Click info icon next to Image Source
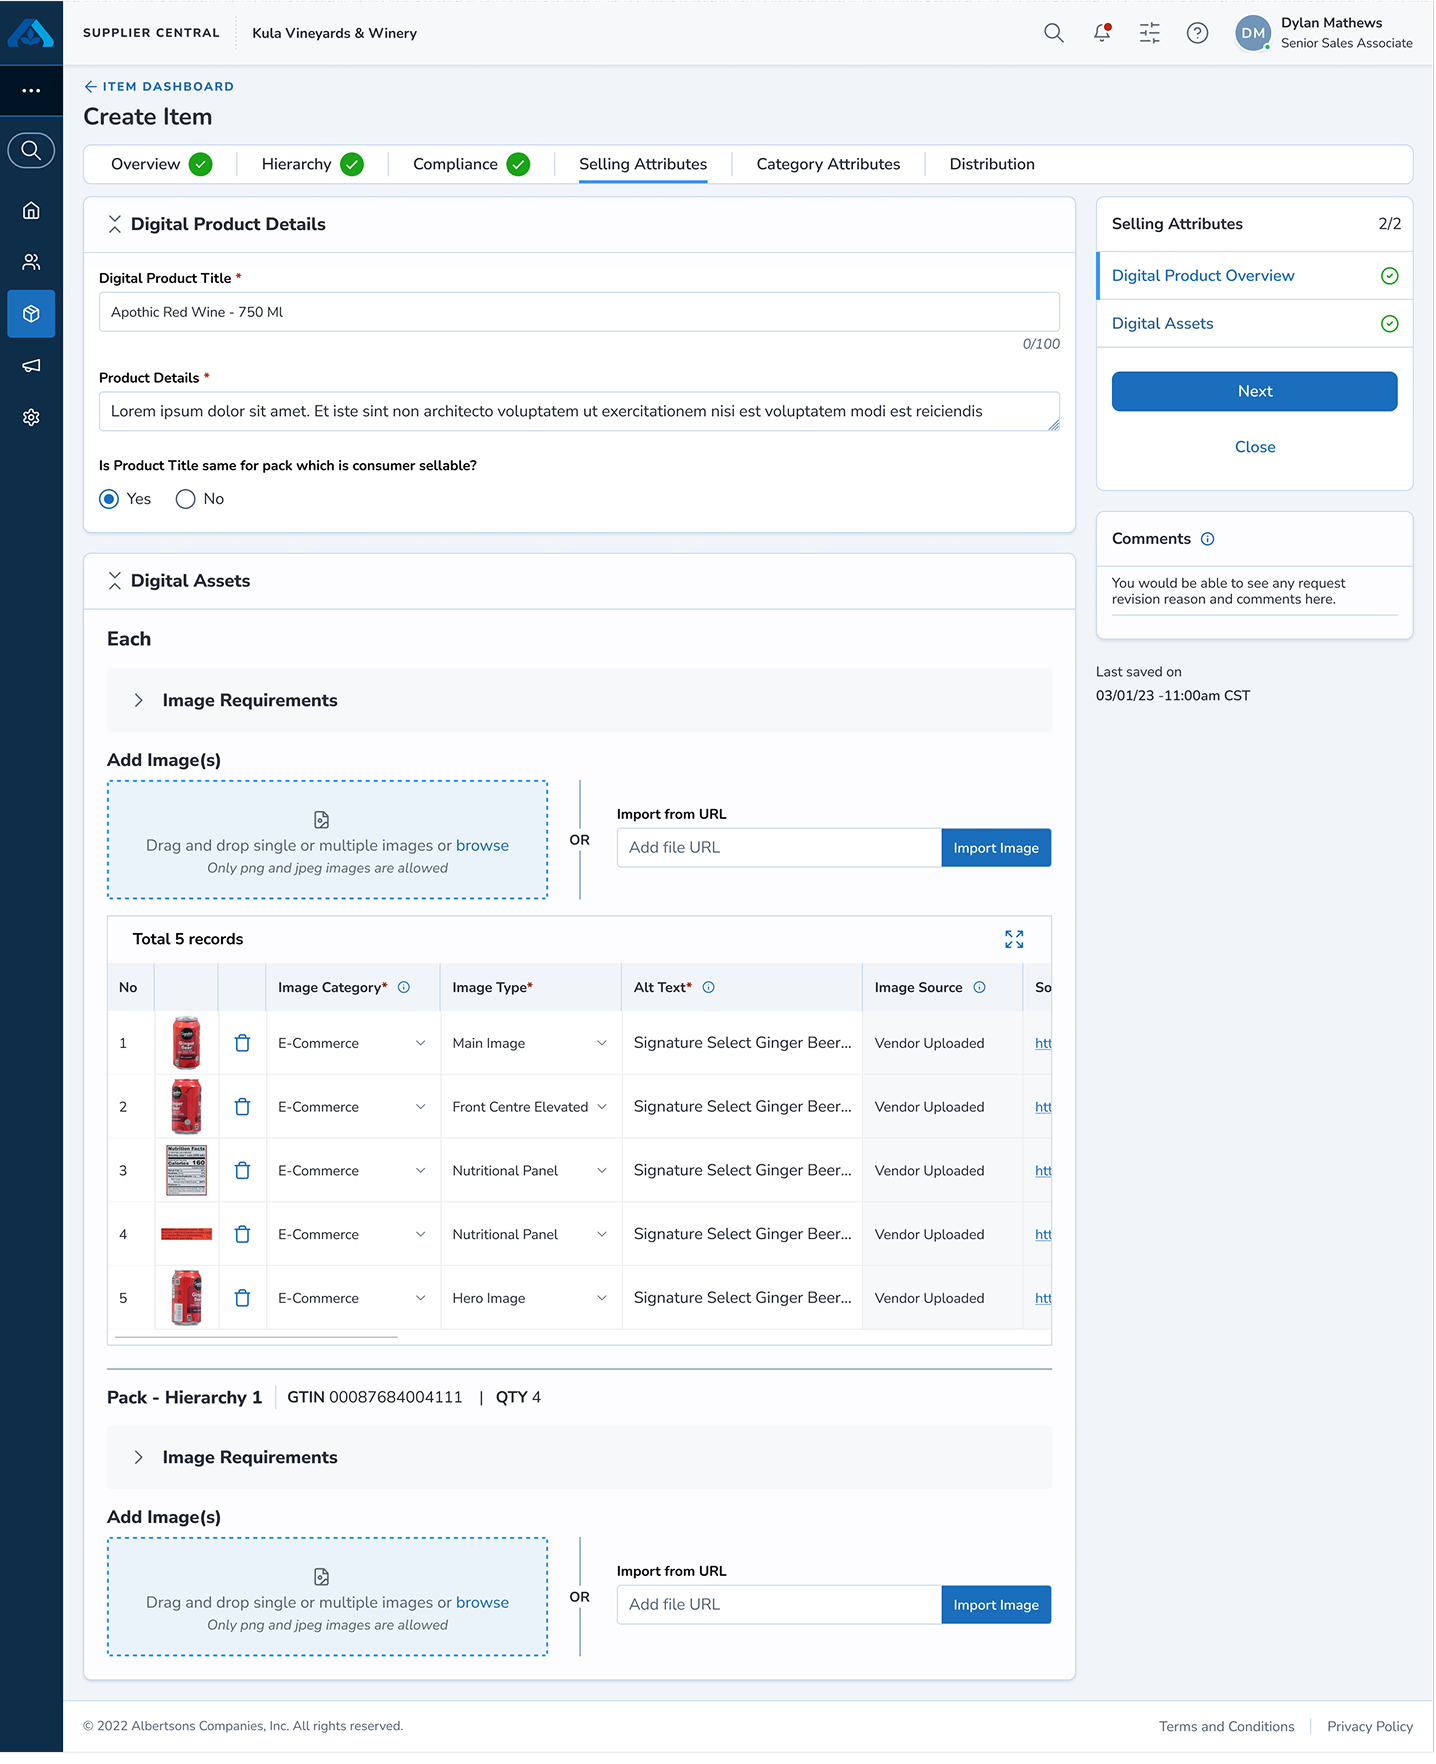This screenshot has height=1764, width=1436. click(980, 989)
